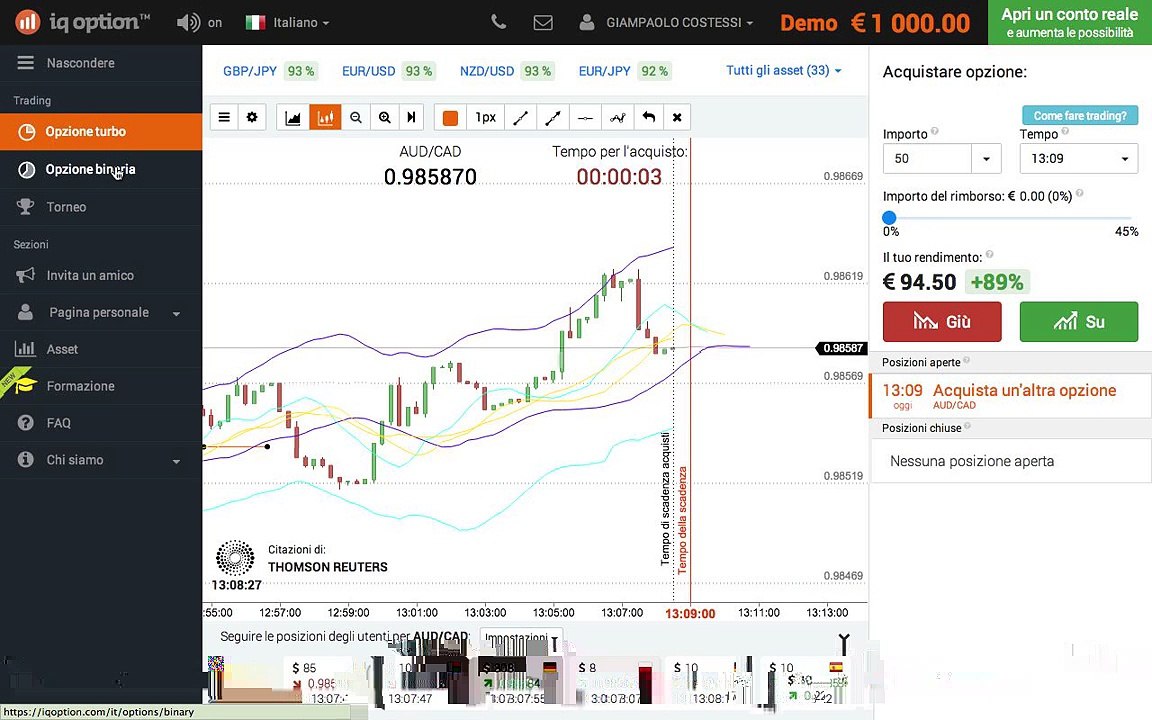Open Importo amount dropdown arrow
Image resolution: width=1152 pixels, height=720 pixels.
pos(987,159)
